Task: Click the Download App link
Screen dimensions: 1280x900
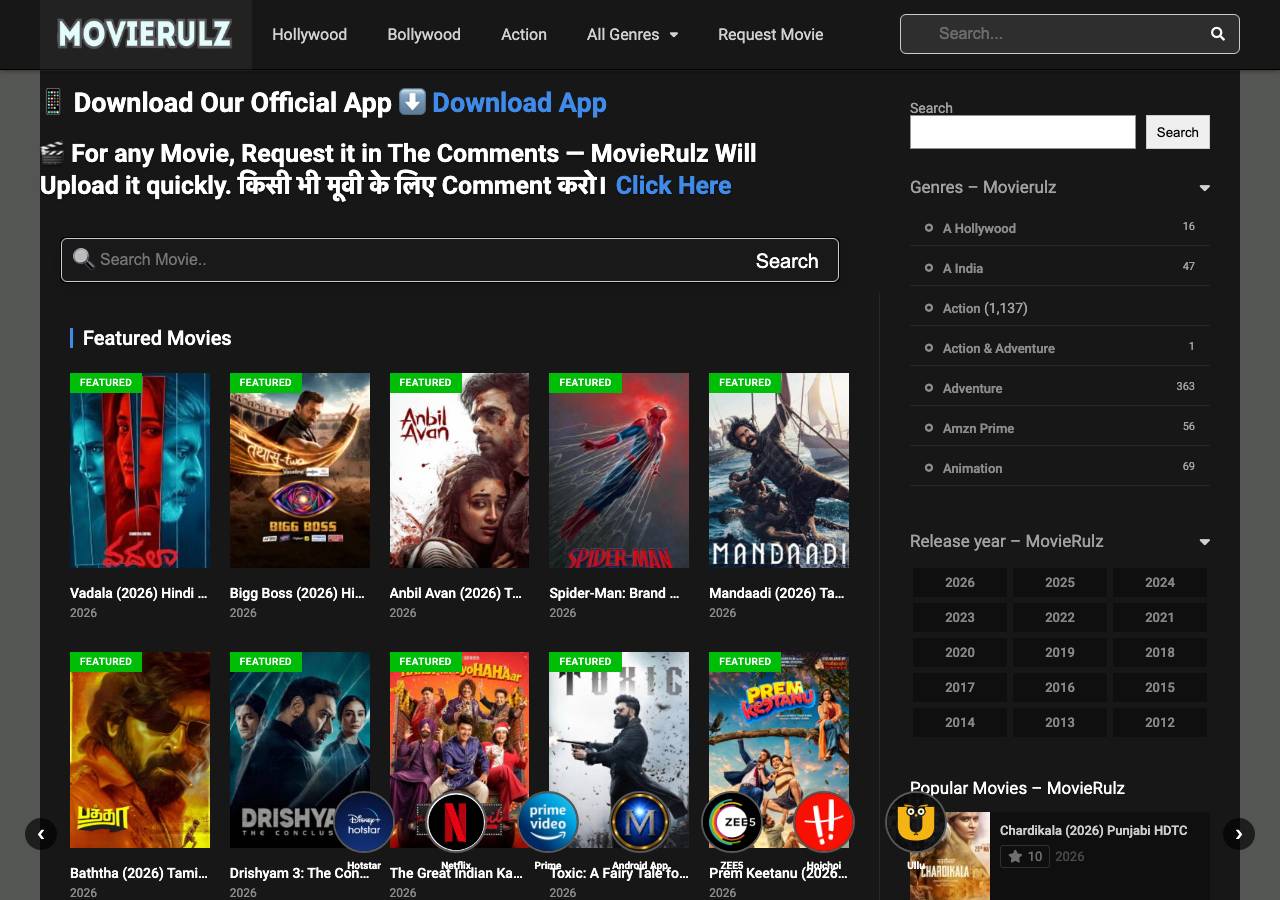Action: (x=519, y=103)
